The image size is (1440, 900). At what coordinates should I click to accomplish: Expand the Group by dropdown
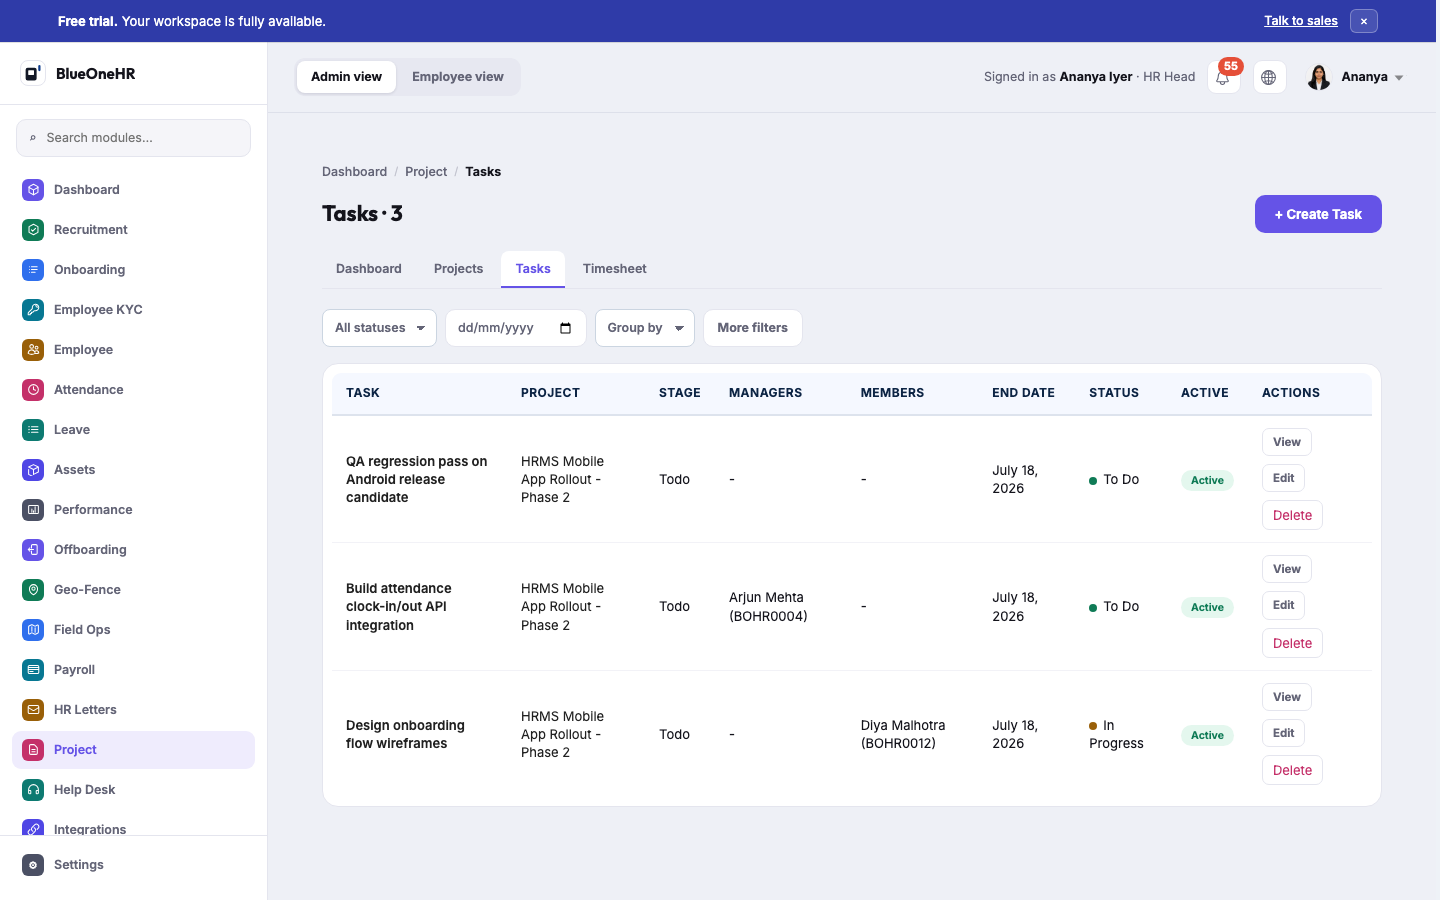645,328
